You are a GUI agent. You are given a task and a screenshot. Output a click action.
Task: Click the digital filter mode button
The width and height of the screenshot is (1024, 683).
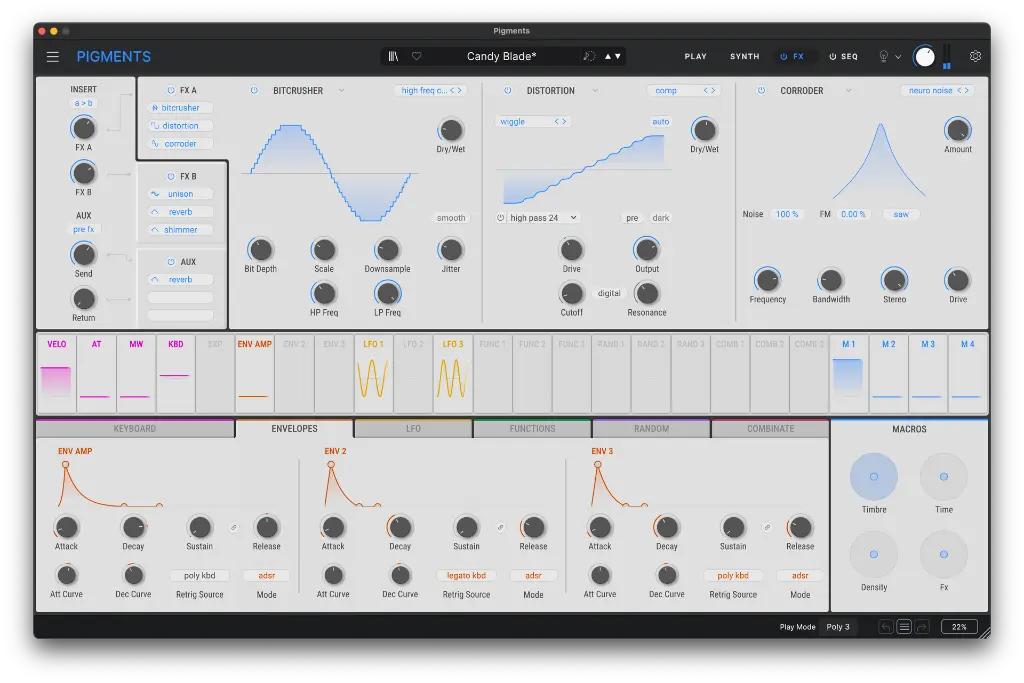click(x=609, y=294)
